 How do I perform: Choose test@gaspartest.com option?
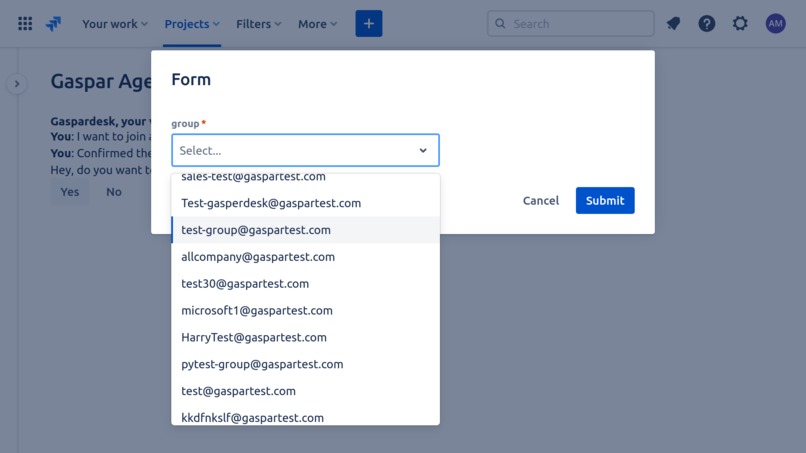coord(305,391)
